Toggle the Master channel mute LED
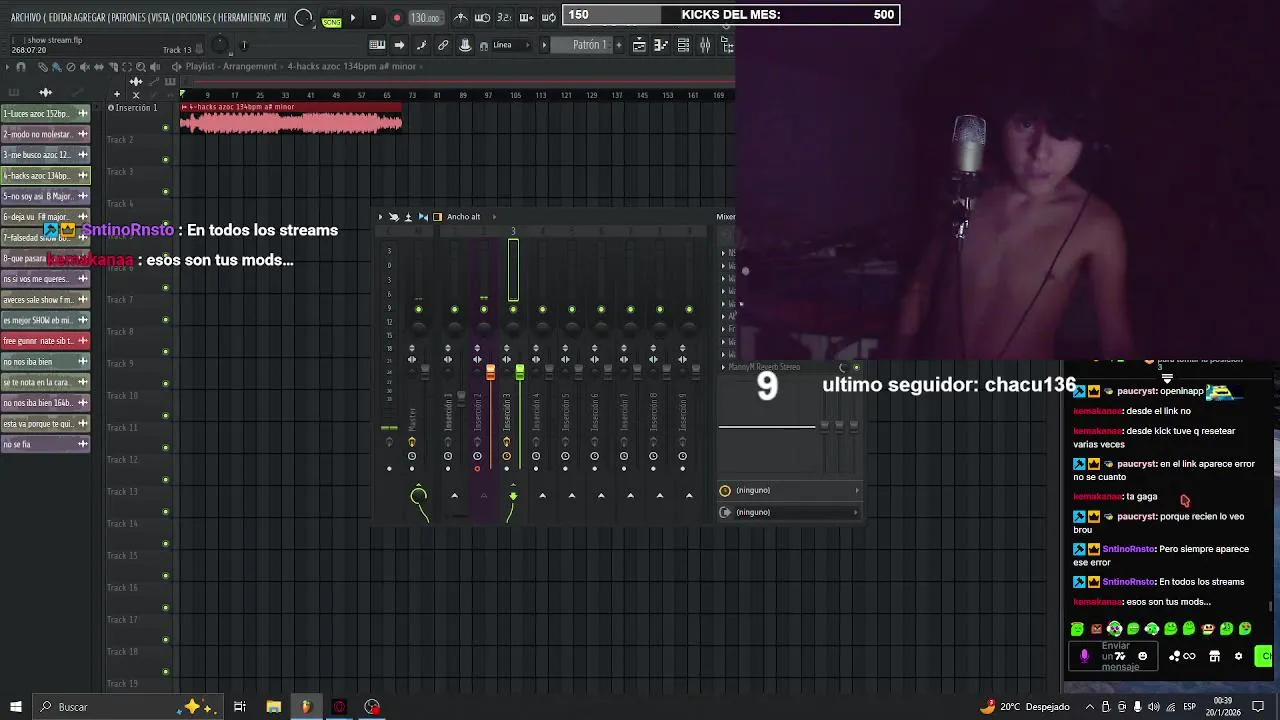The image size is (1280, 720). (418, 309)
